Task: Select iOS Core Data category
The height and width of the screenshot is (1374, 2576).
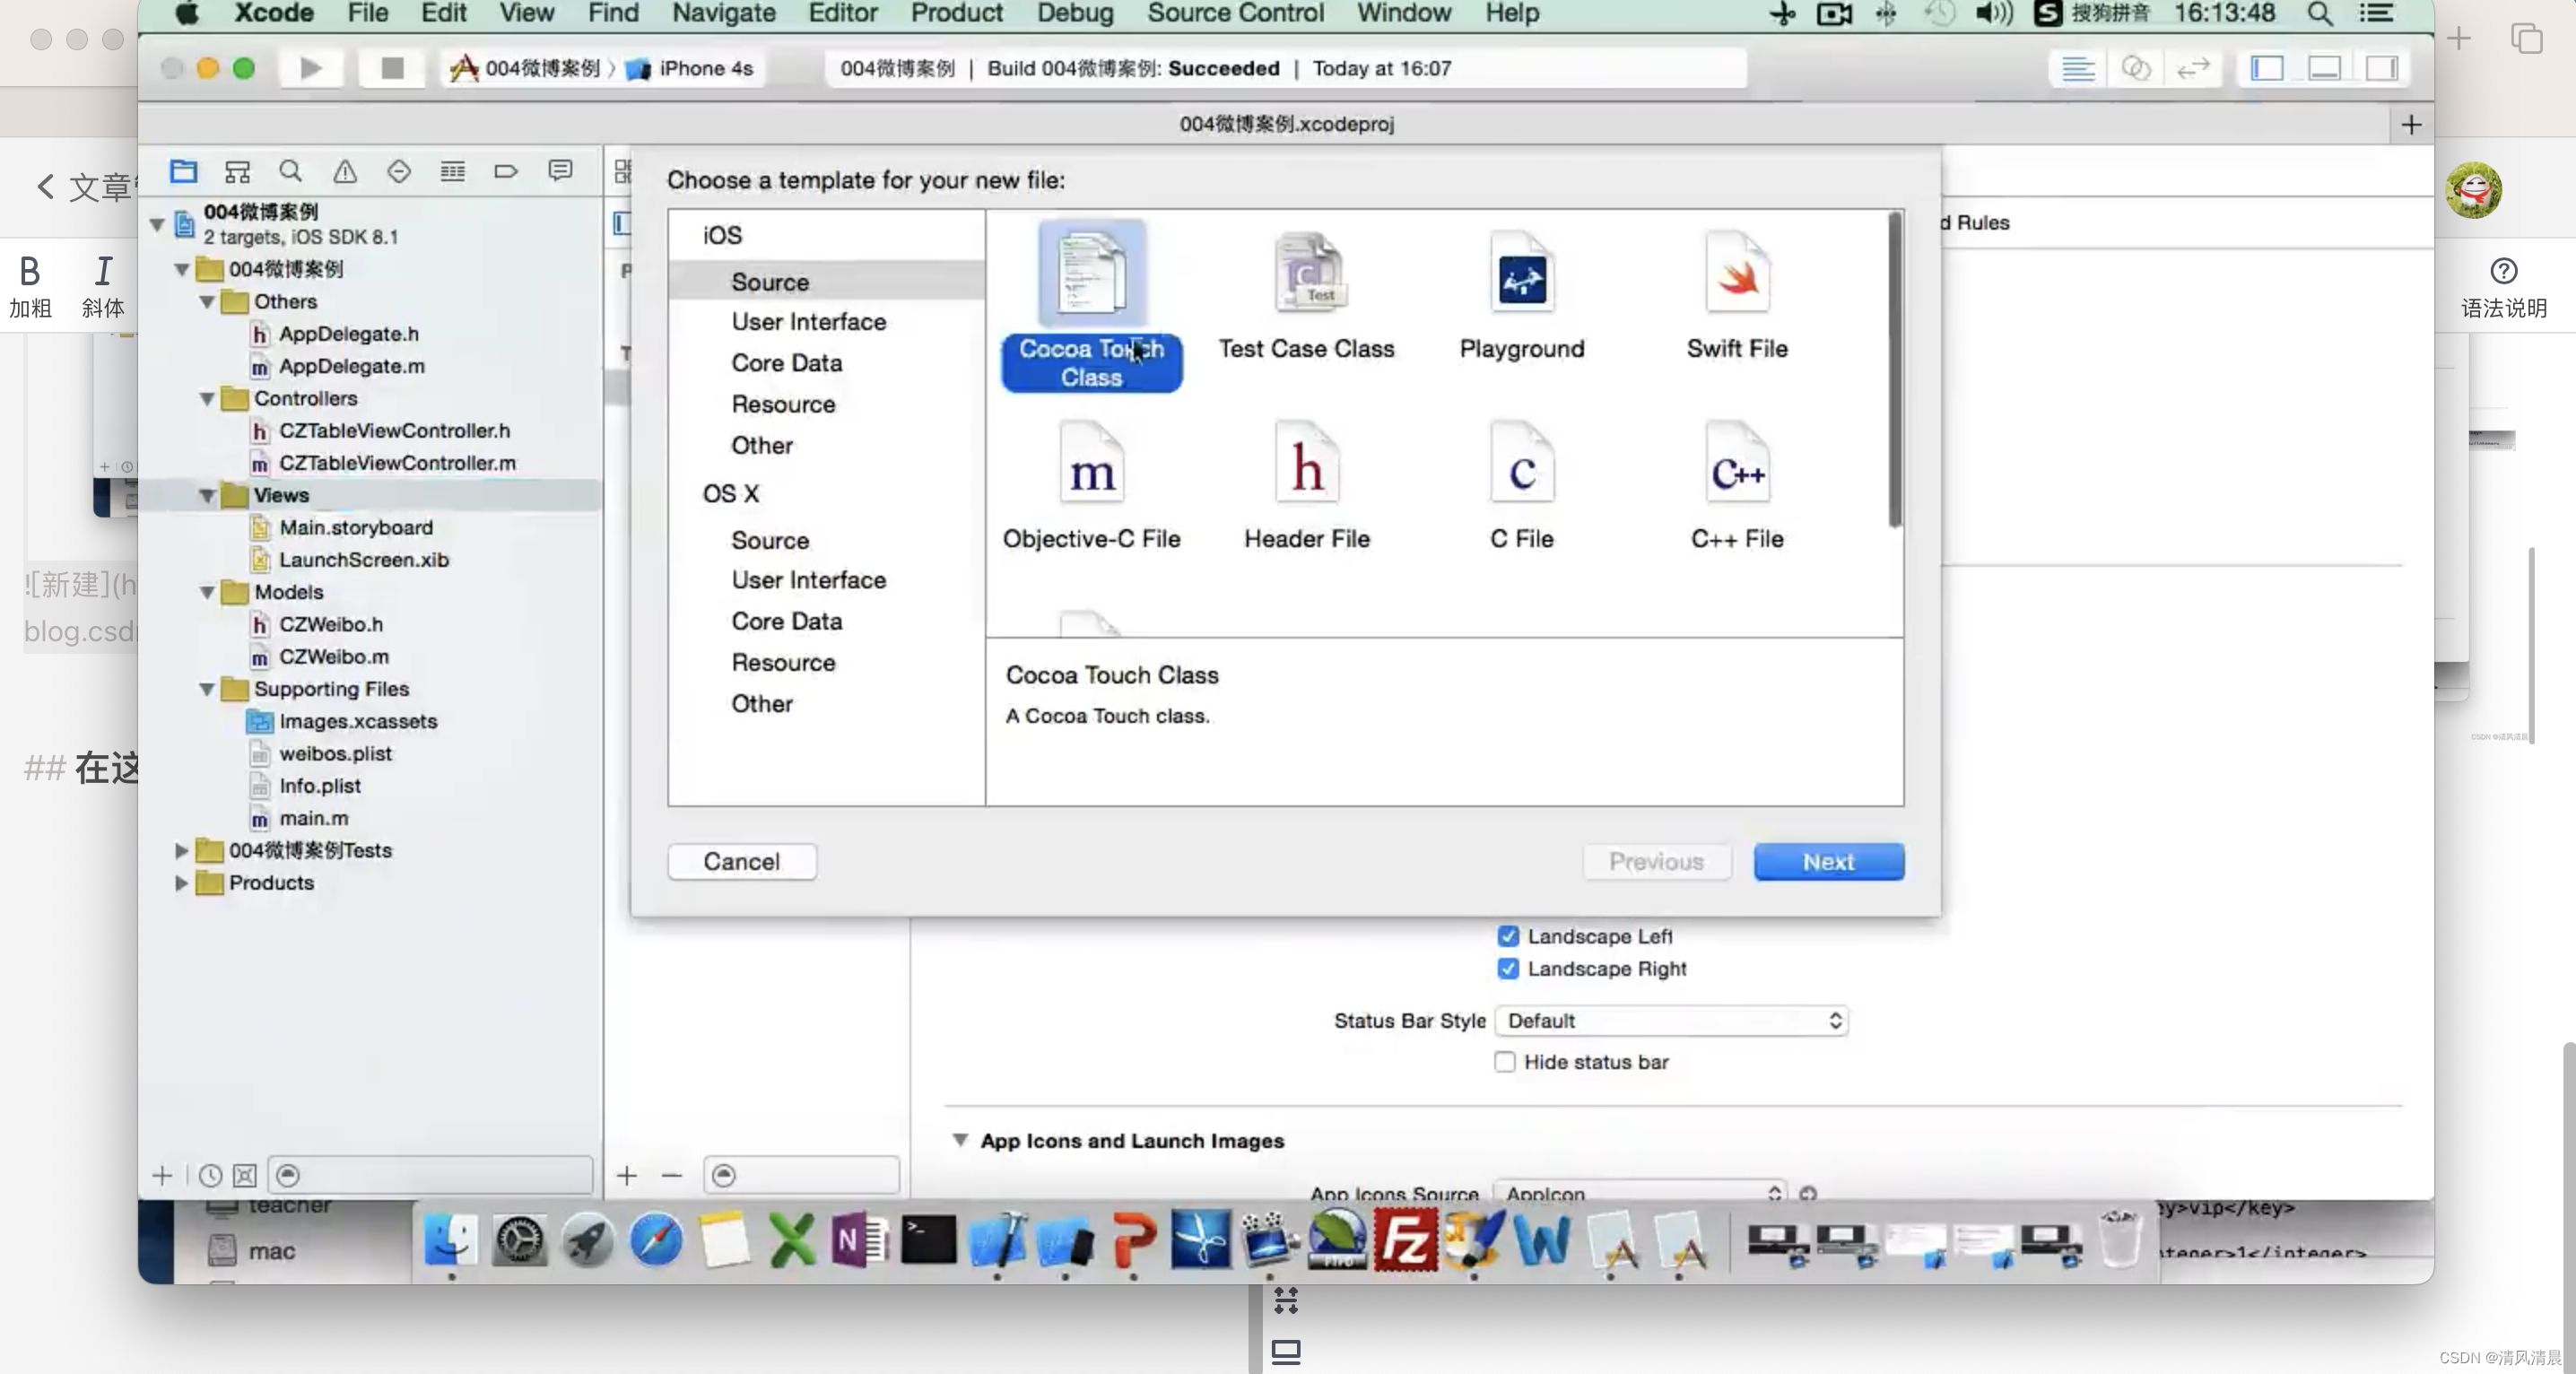Action: coord(786,362)
